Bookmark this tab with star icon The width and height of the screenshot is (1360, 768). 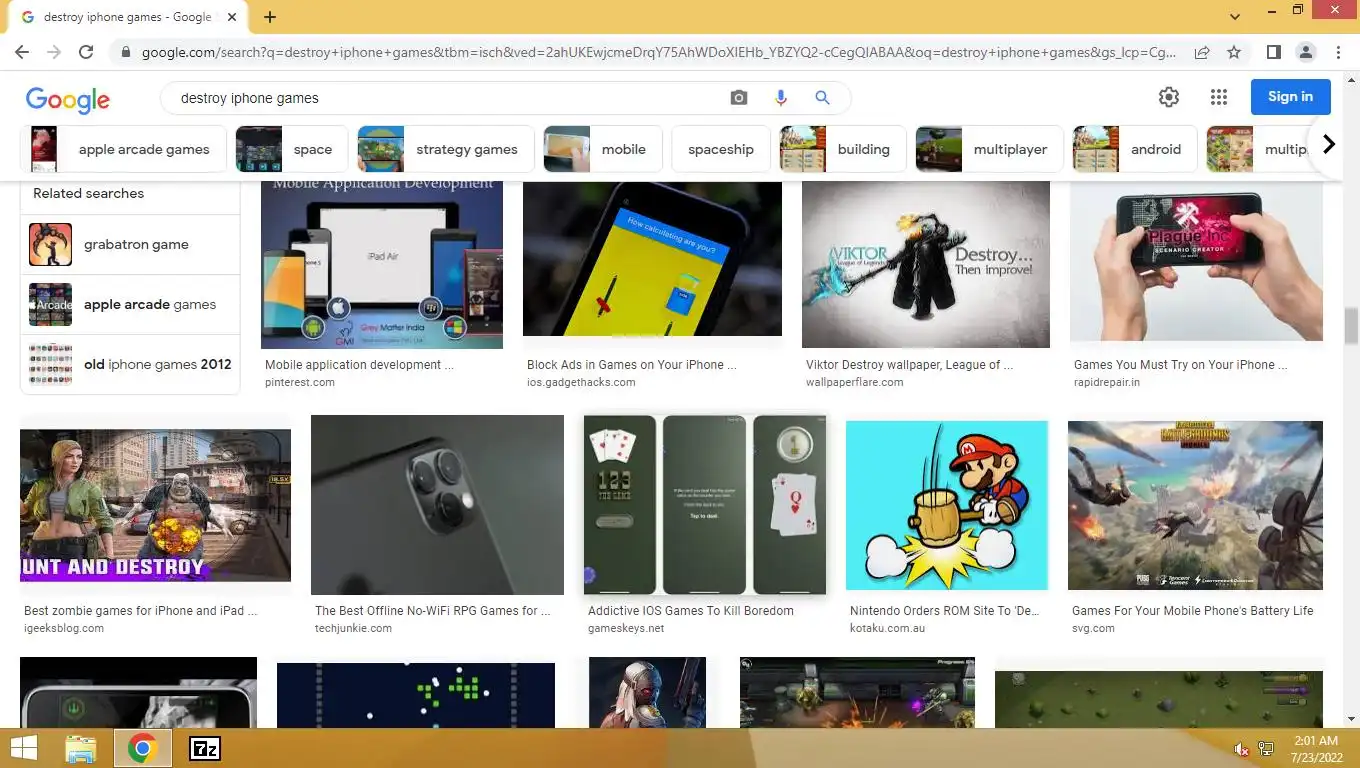(1234, 52)
